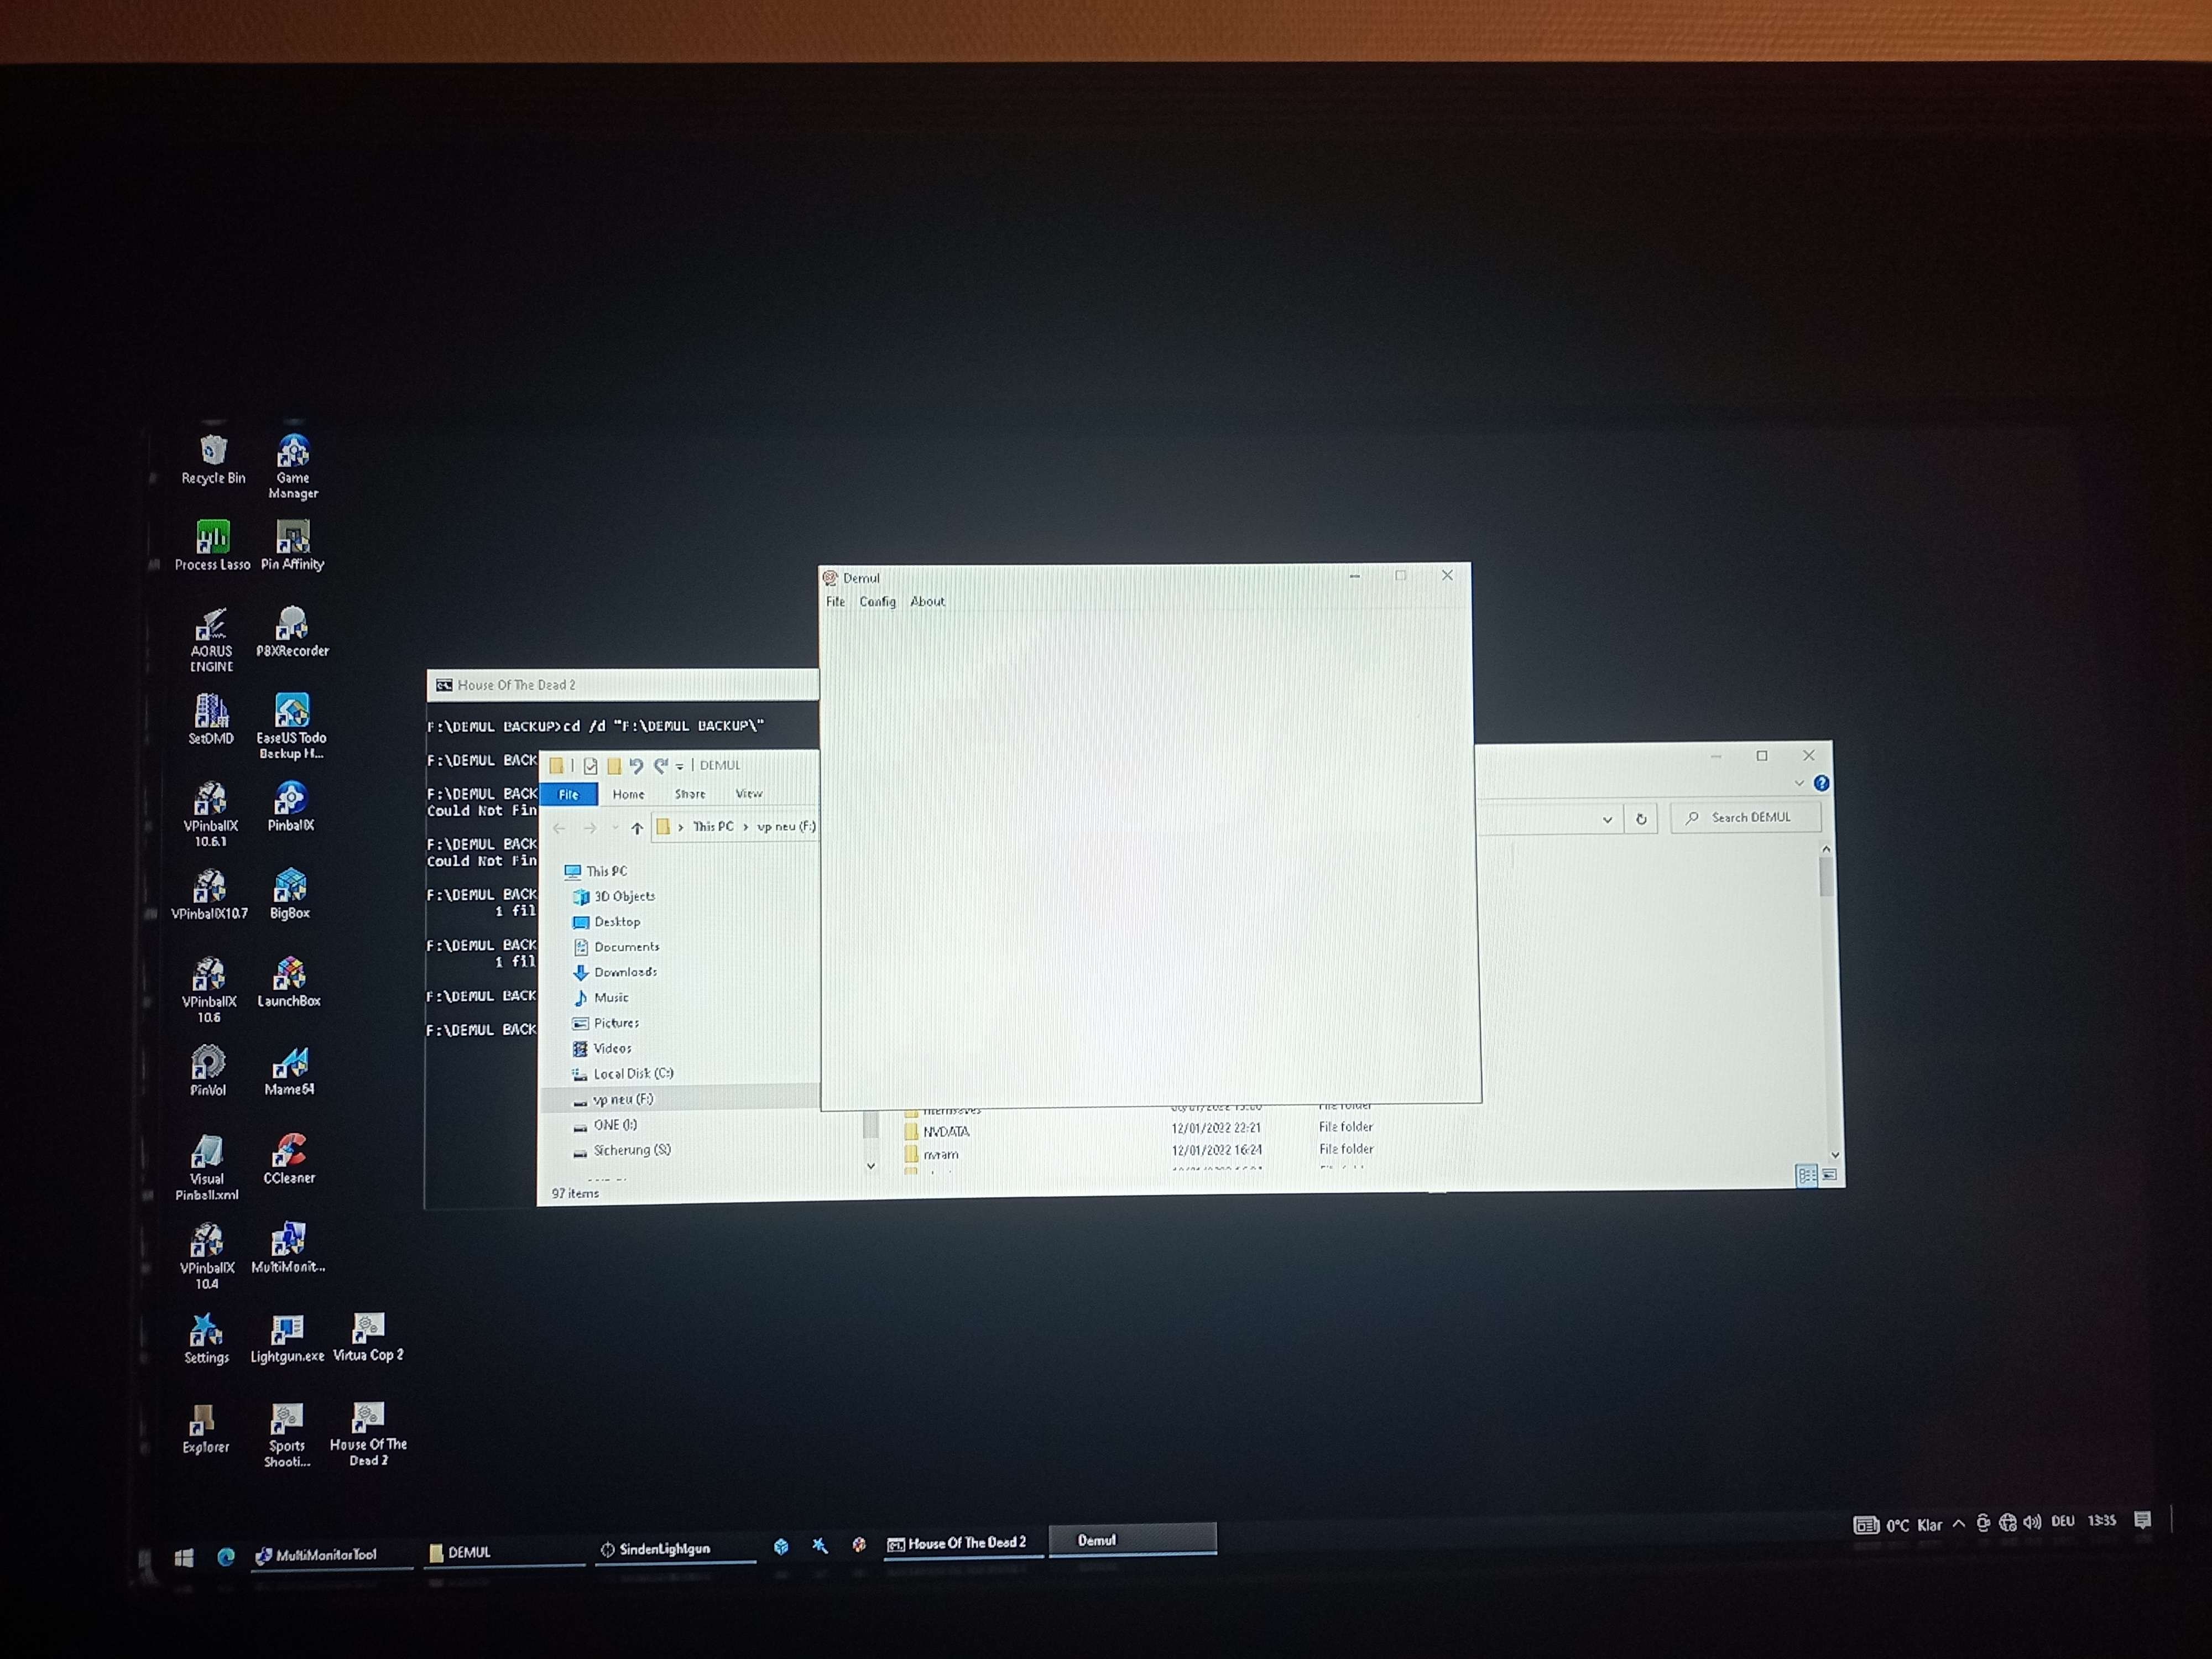The width and height of the screenshot is (2212, 1659).
Task: Open the Explorer desktop shortcut
Action: click(x=205, y=1429)
